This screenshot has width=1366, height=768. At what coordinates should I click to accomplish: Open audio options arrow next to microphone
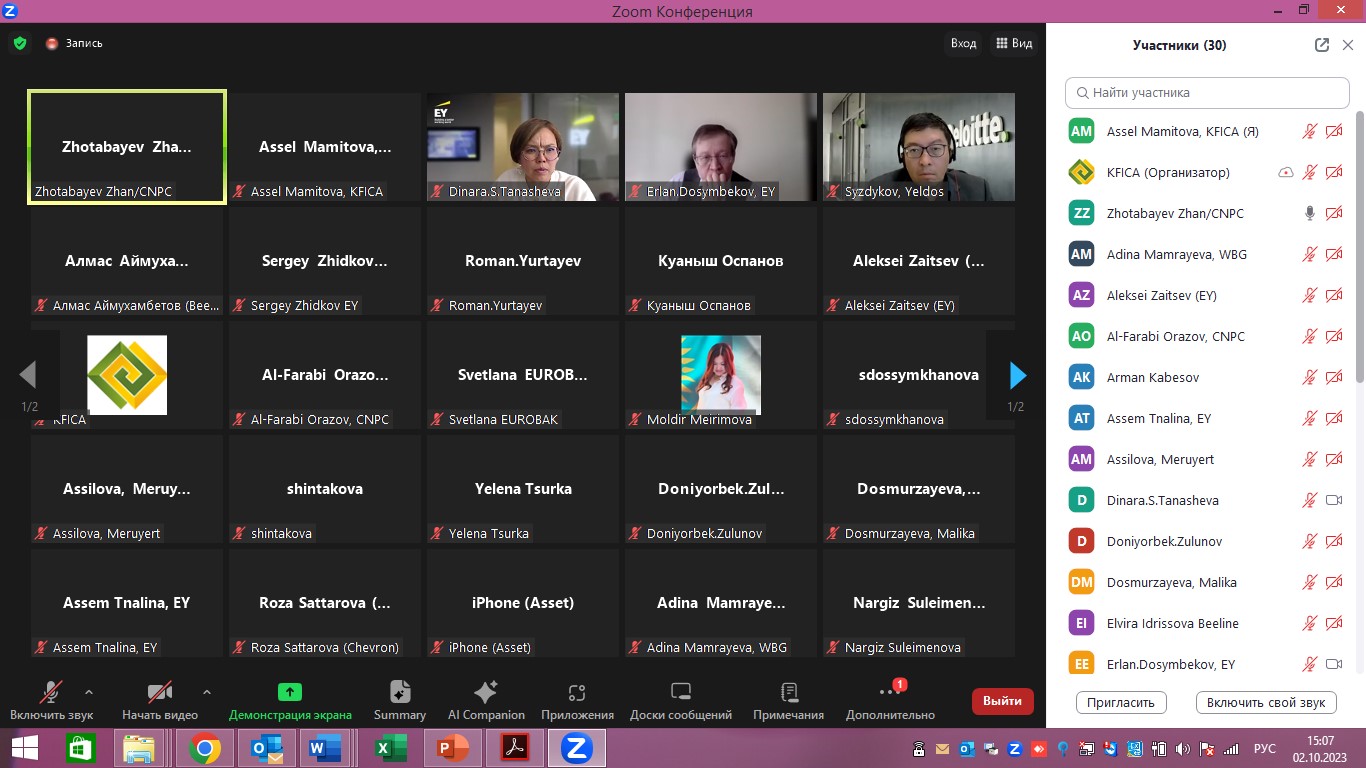[89, 692]
